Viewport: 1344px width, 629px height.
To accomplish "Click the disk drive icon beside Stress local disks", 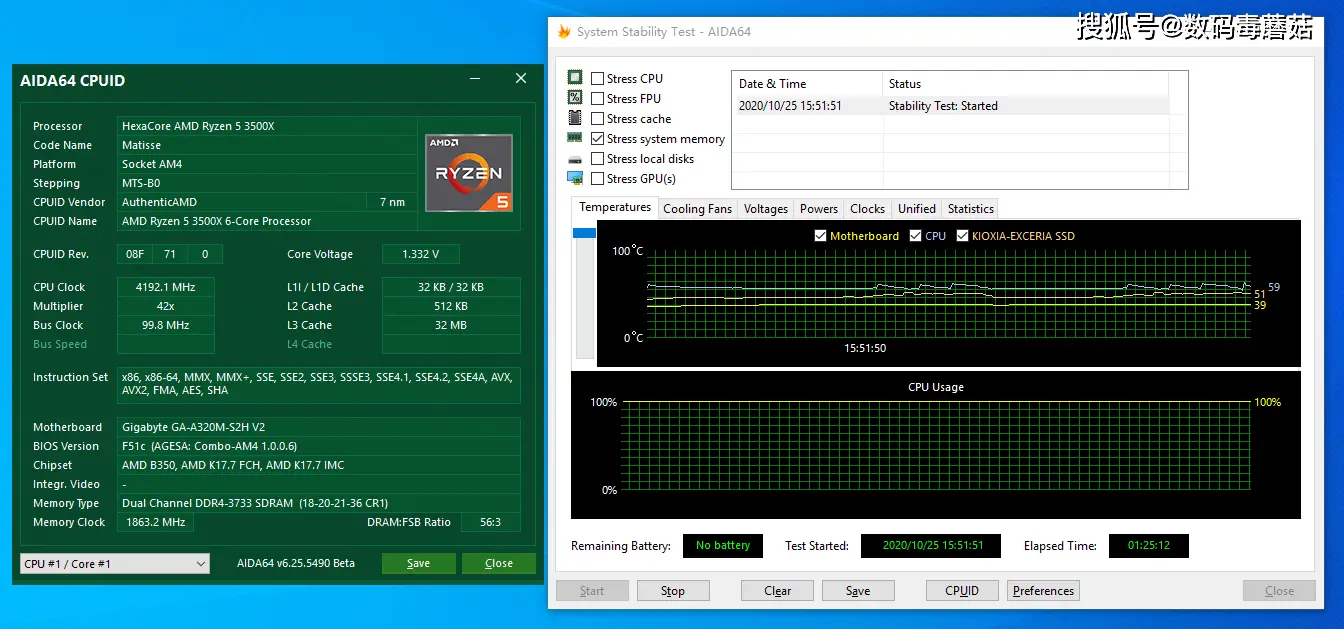I will point(575,159).
